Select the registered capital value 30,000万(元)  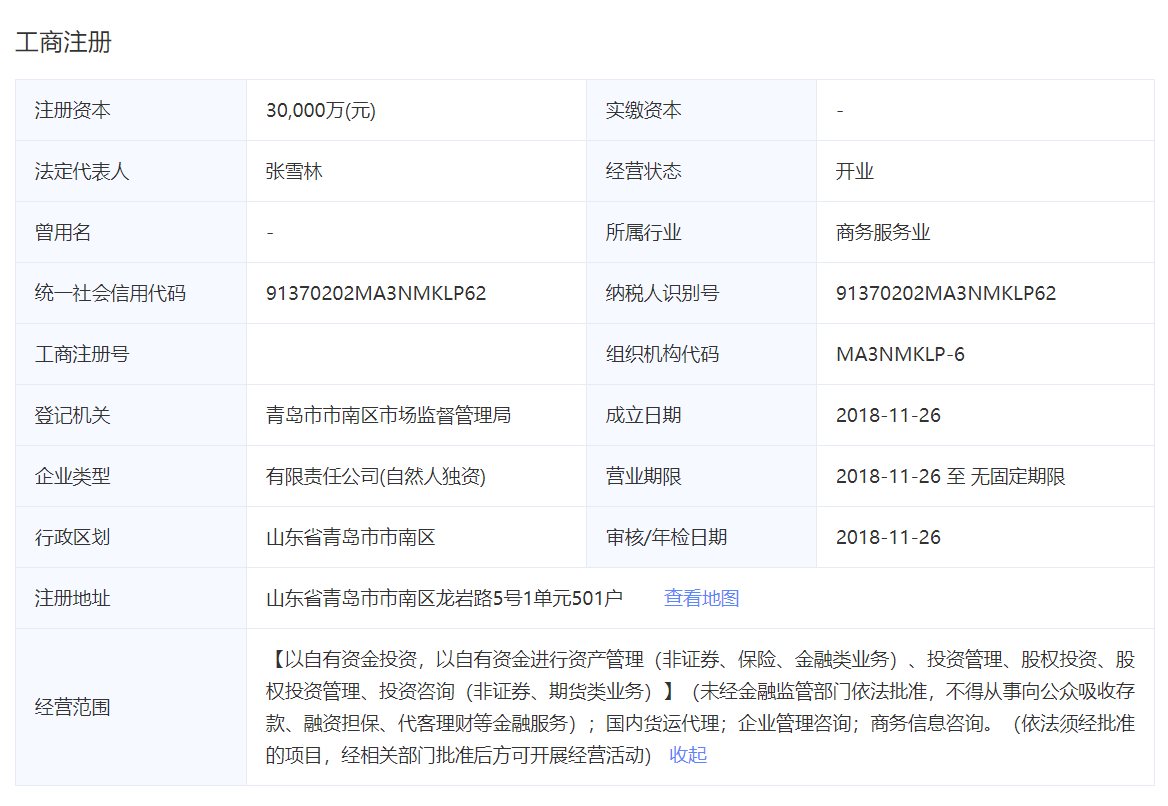coord(320,111)
